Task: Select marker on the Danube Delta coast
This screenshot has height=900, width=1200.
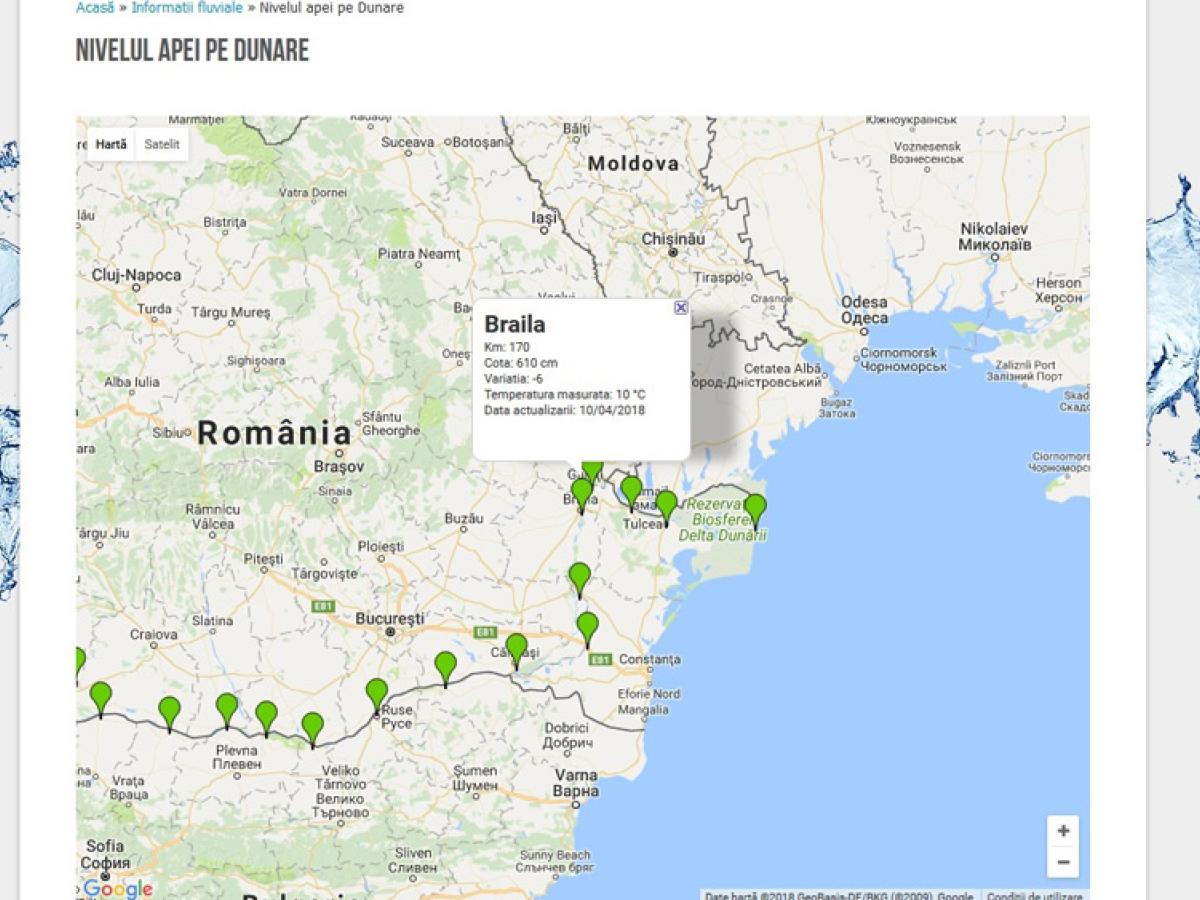Action: [x=755, y=508]
